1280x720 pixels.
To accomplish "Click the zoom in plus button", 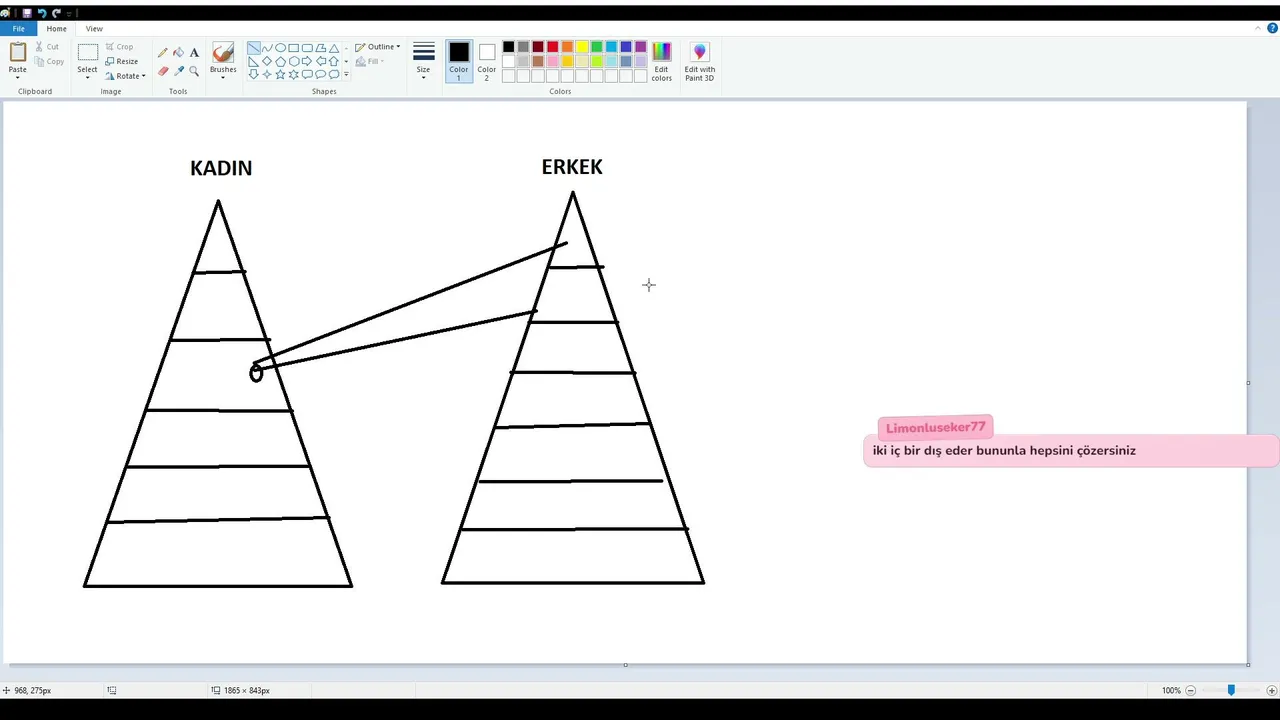I will click(1271, 690).
